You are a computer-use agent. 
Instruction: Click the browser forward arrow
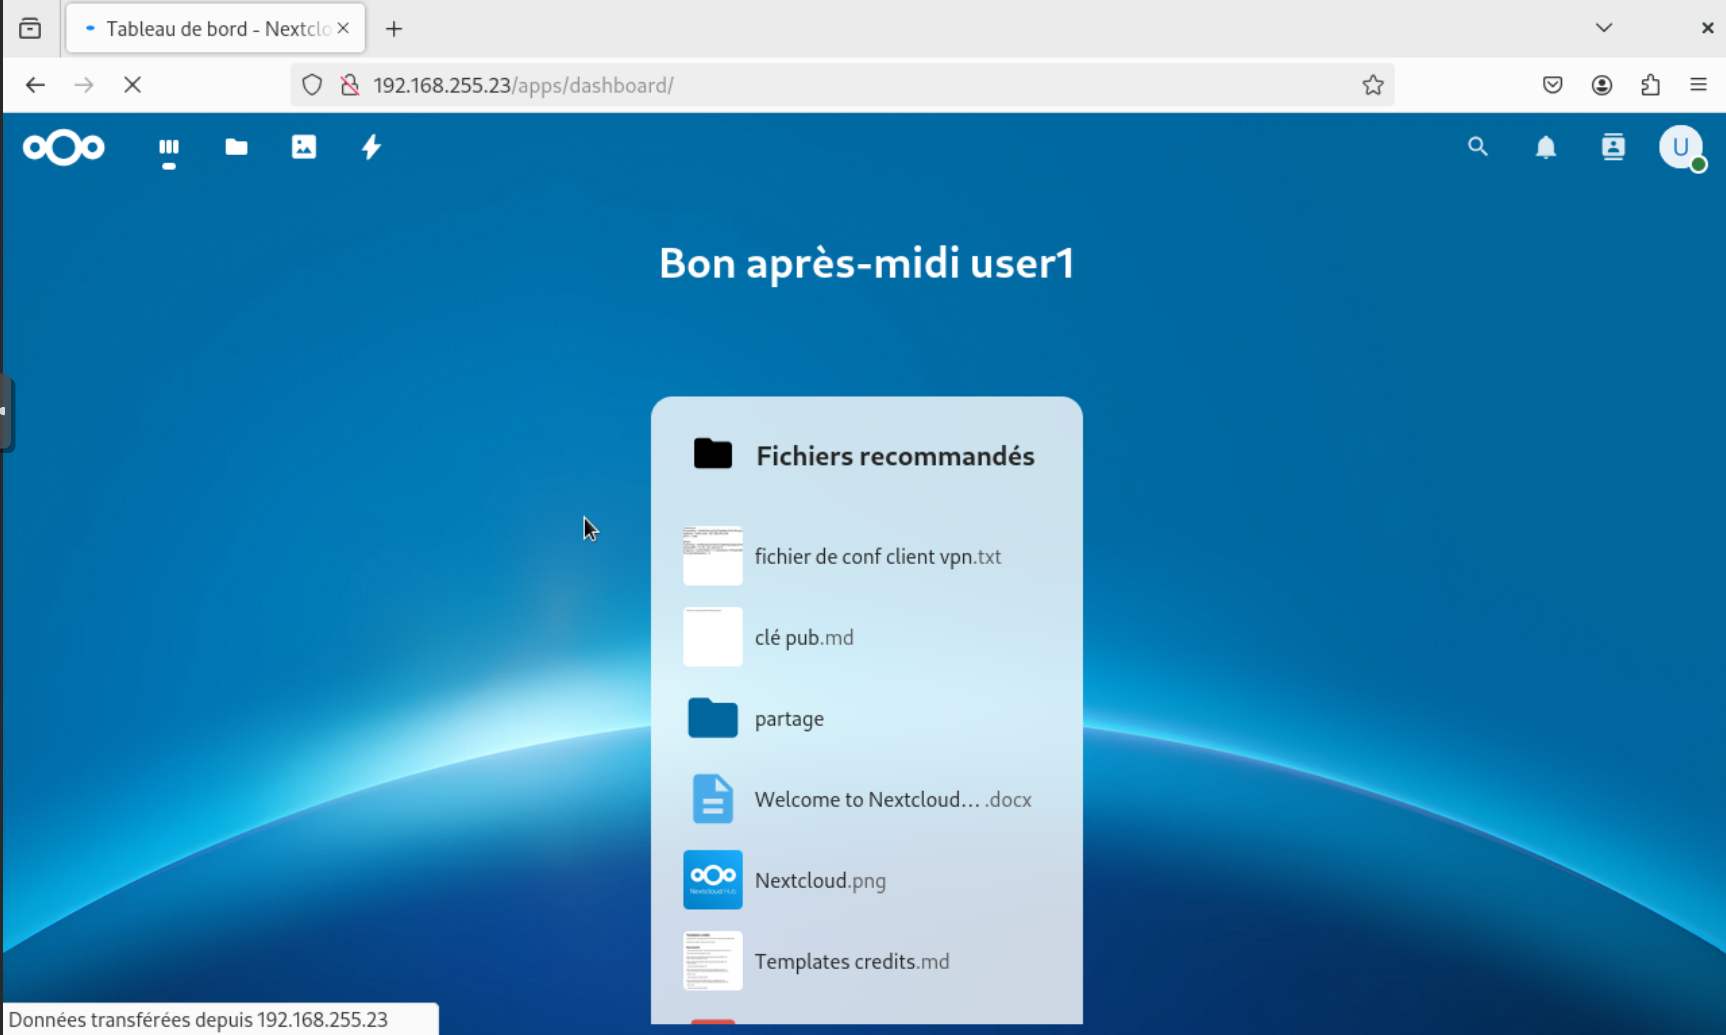84,85
